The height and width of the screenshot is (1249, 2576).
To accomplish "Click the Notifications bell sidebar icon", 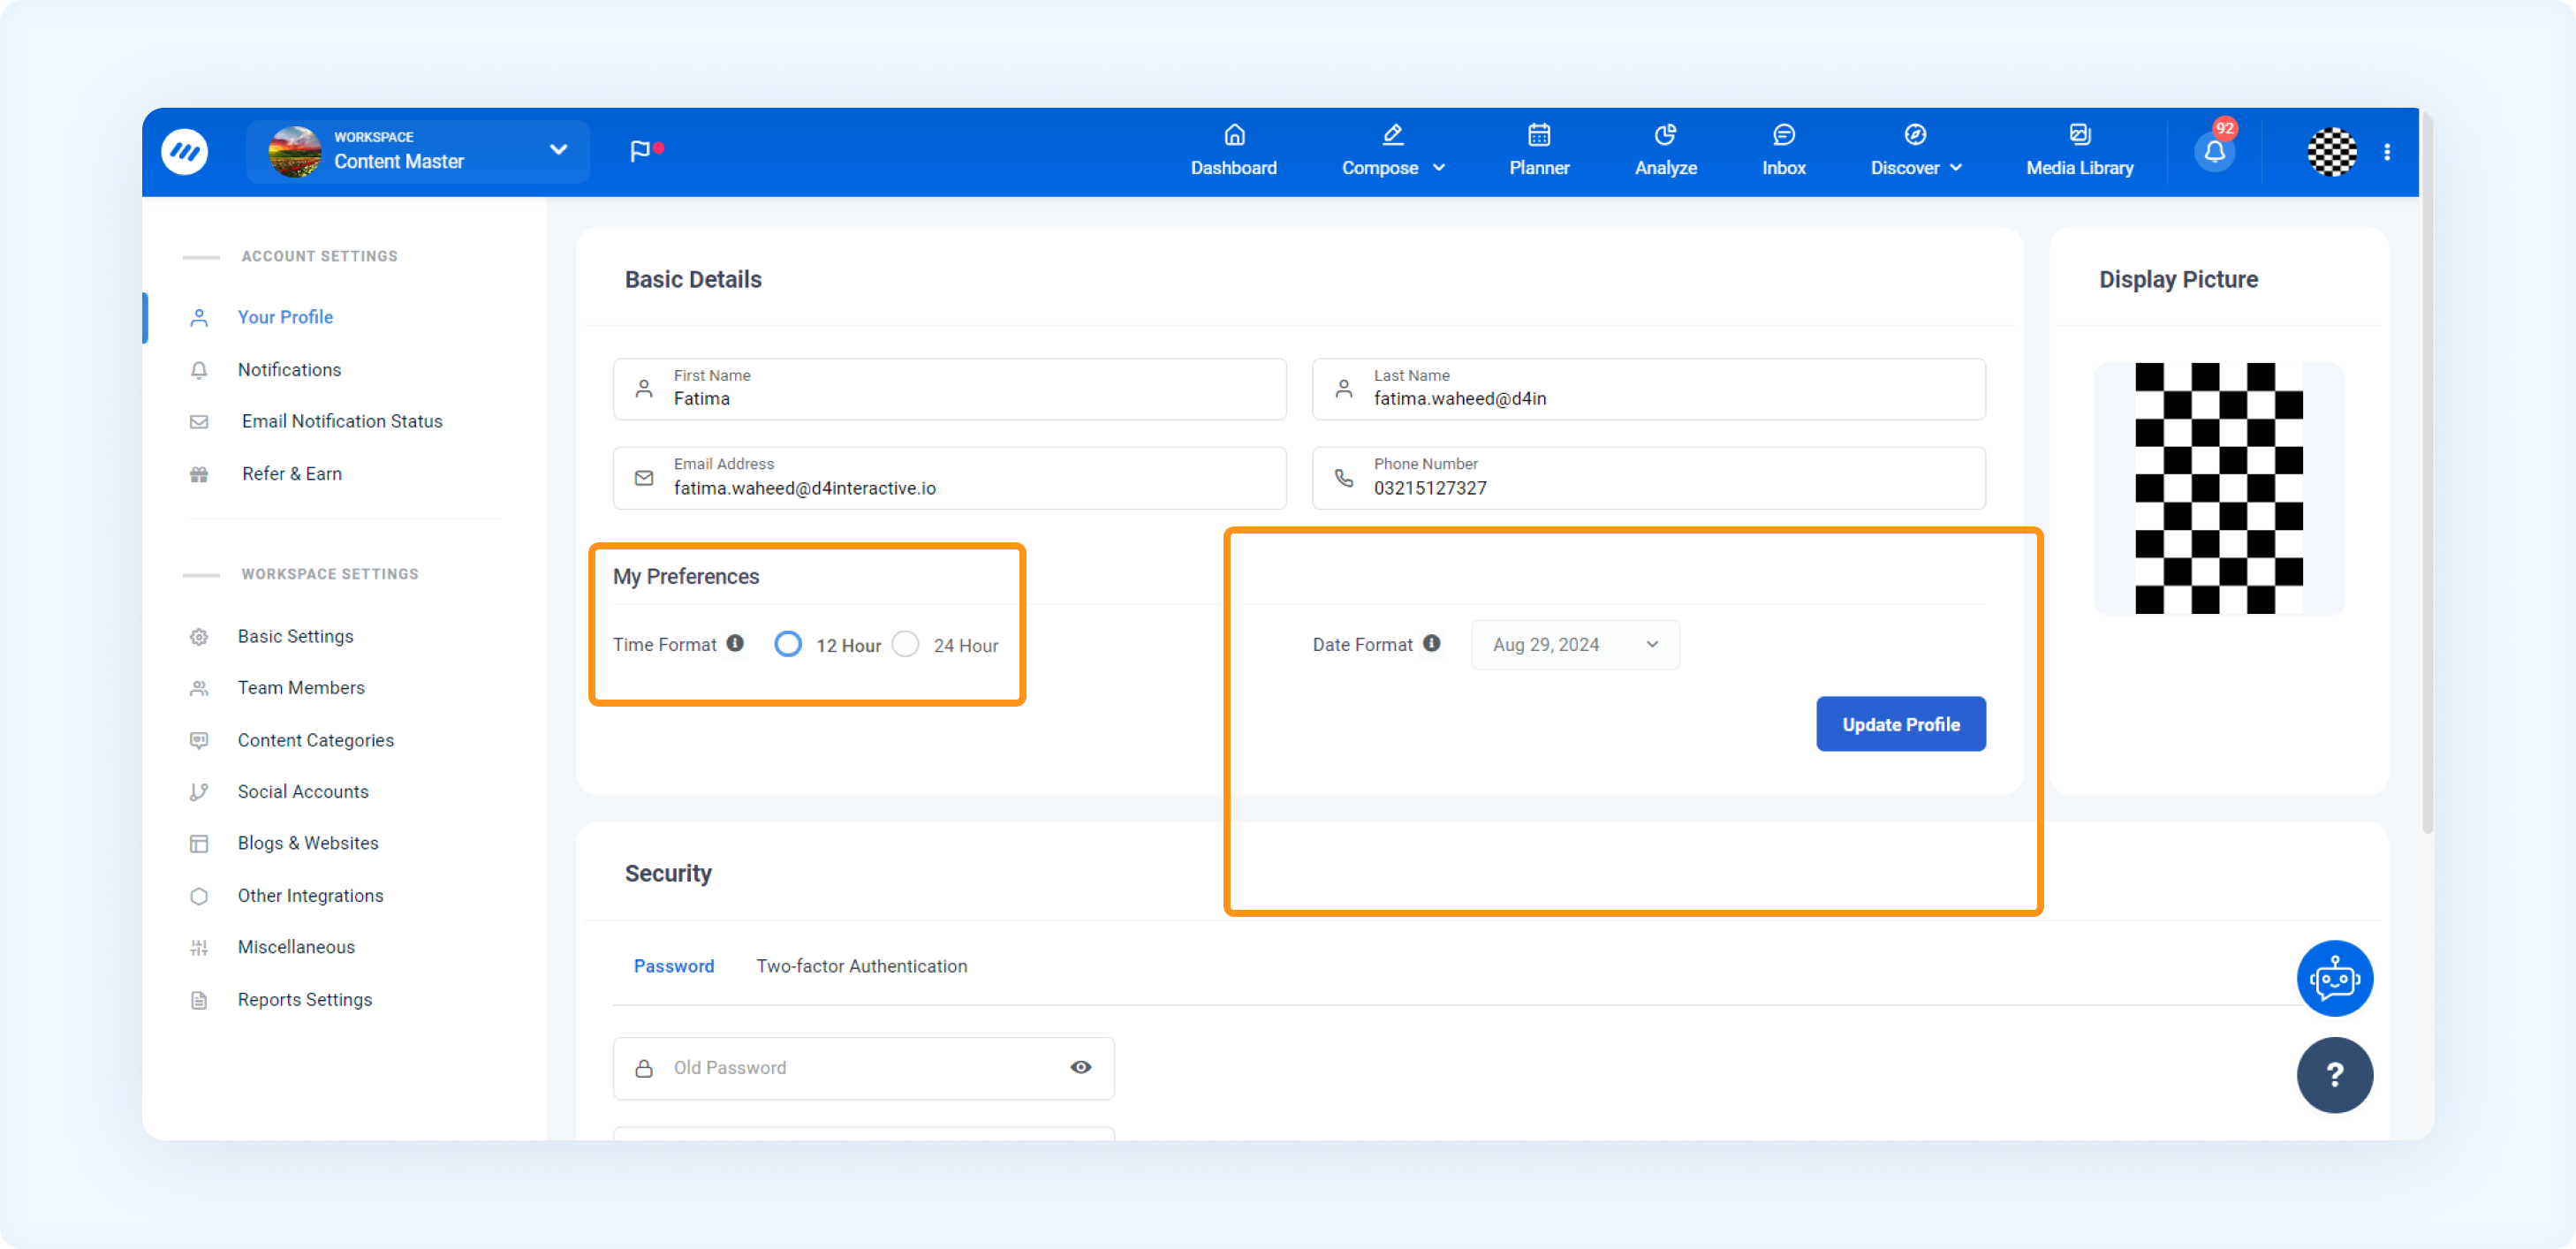I will 199,370.
